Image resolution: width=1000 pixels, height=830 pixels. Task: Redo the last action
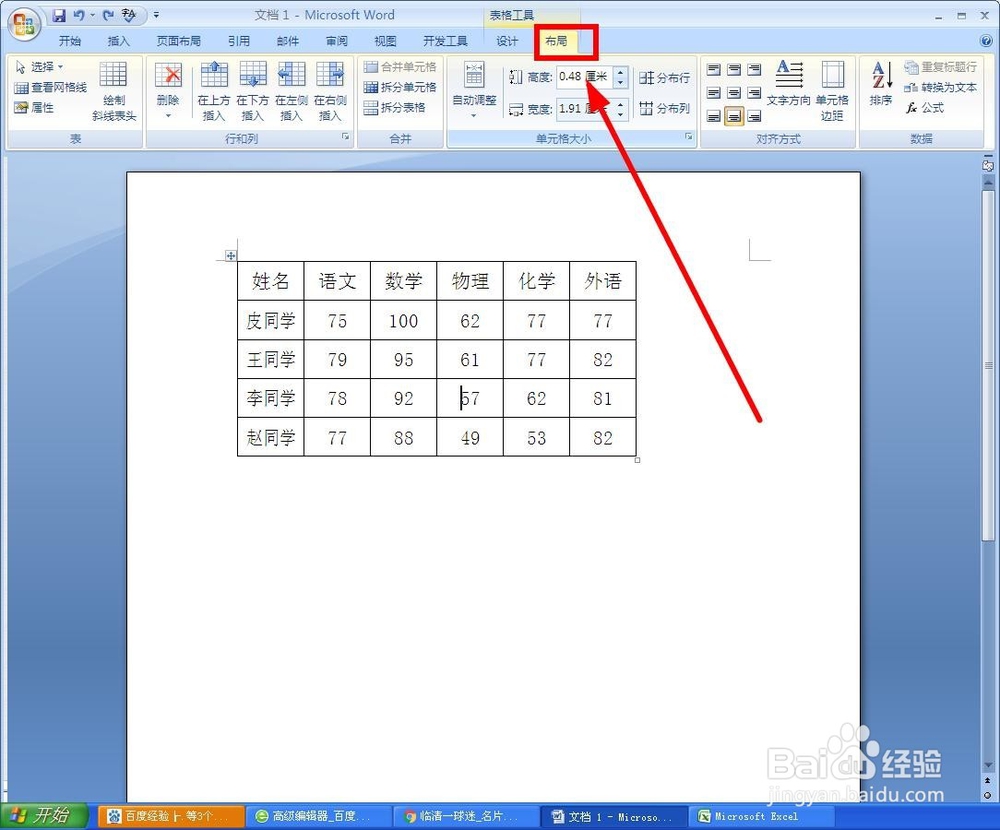pos(108,15)
